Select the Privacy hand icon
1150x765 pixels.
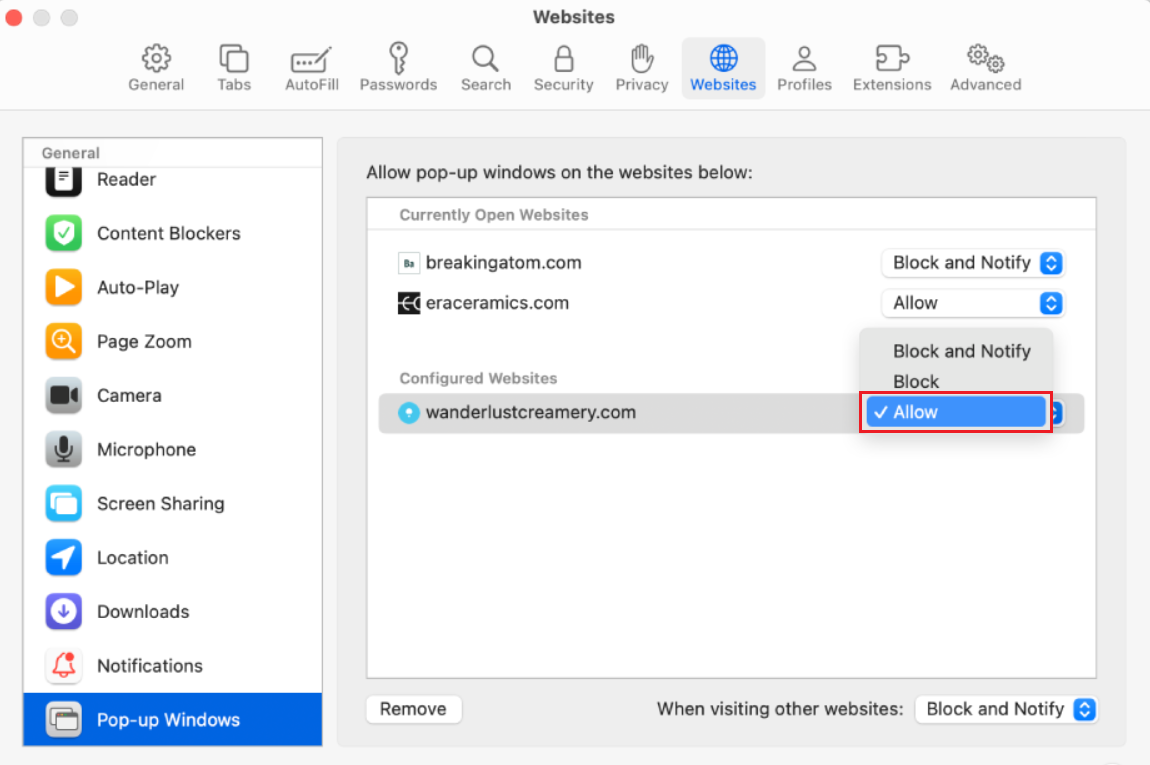click(641, 58)
